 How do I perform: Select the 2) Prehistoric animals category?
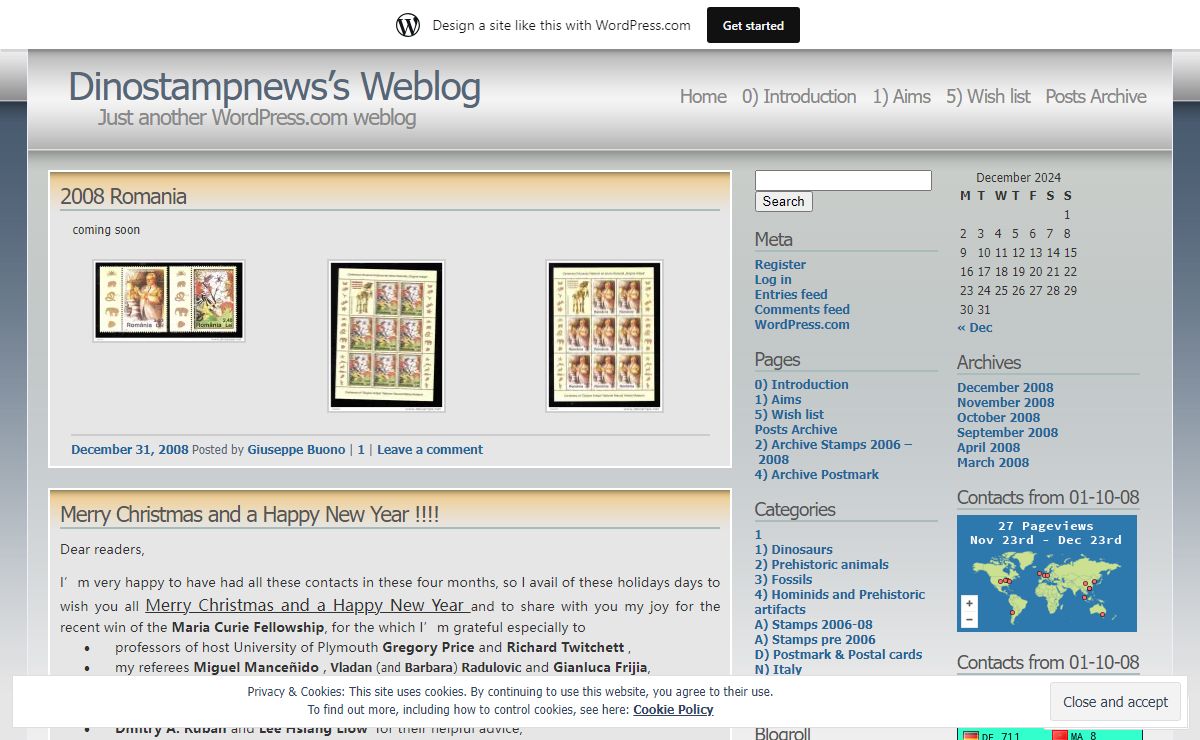pos(822,565)
